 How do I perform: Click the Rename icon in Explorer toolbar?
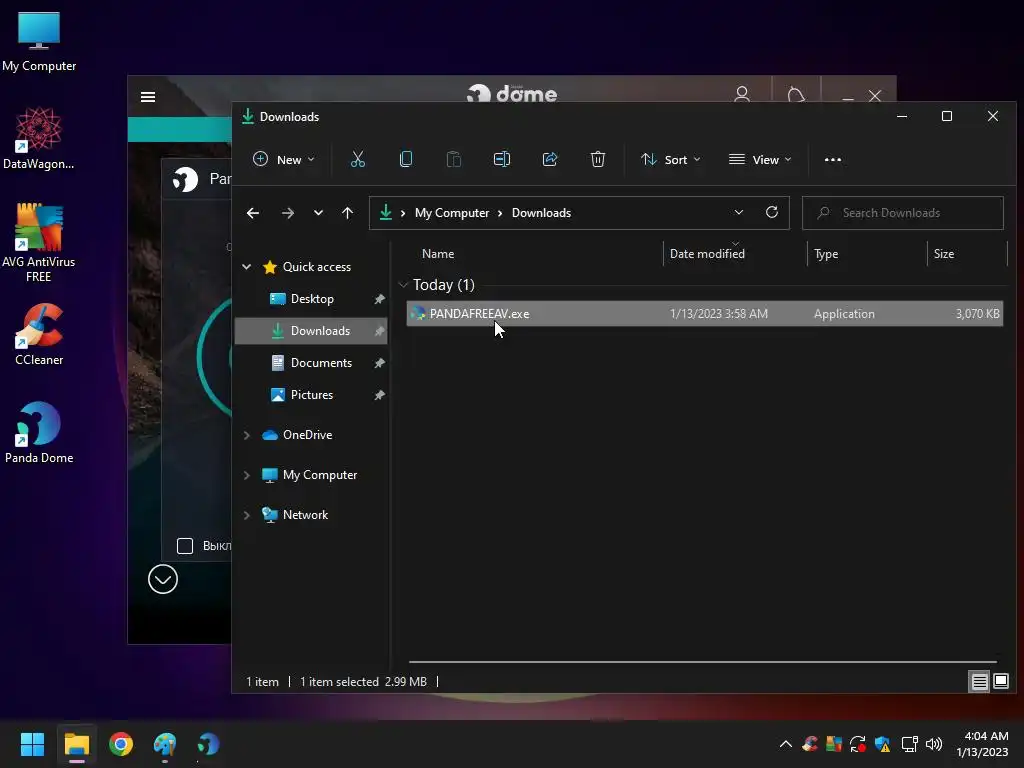502,159
